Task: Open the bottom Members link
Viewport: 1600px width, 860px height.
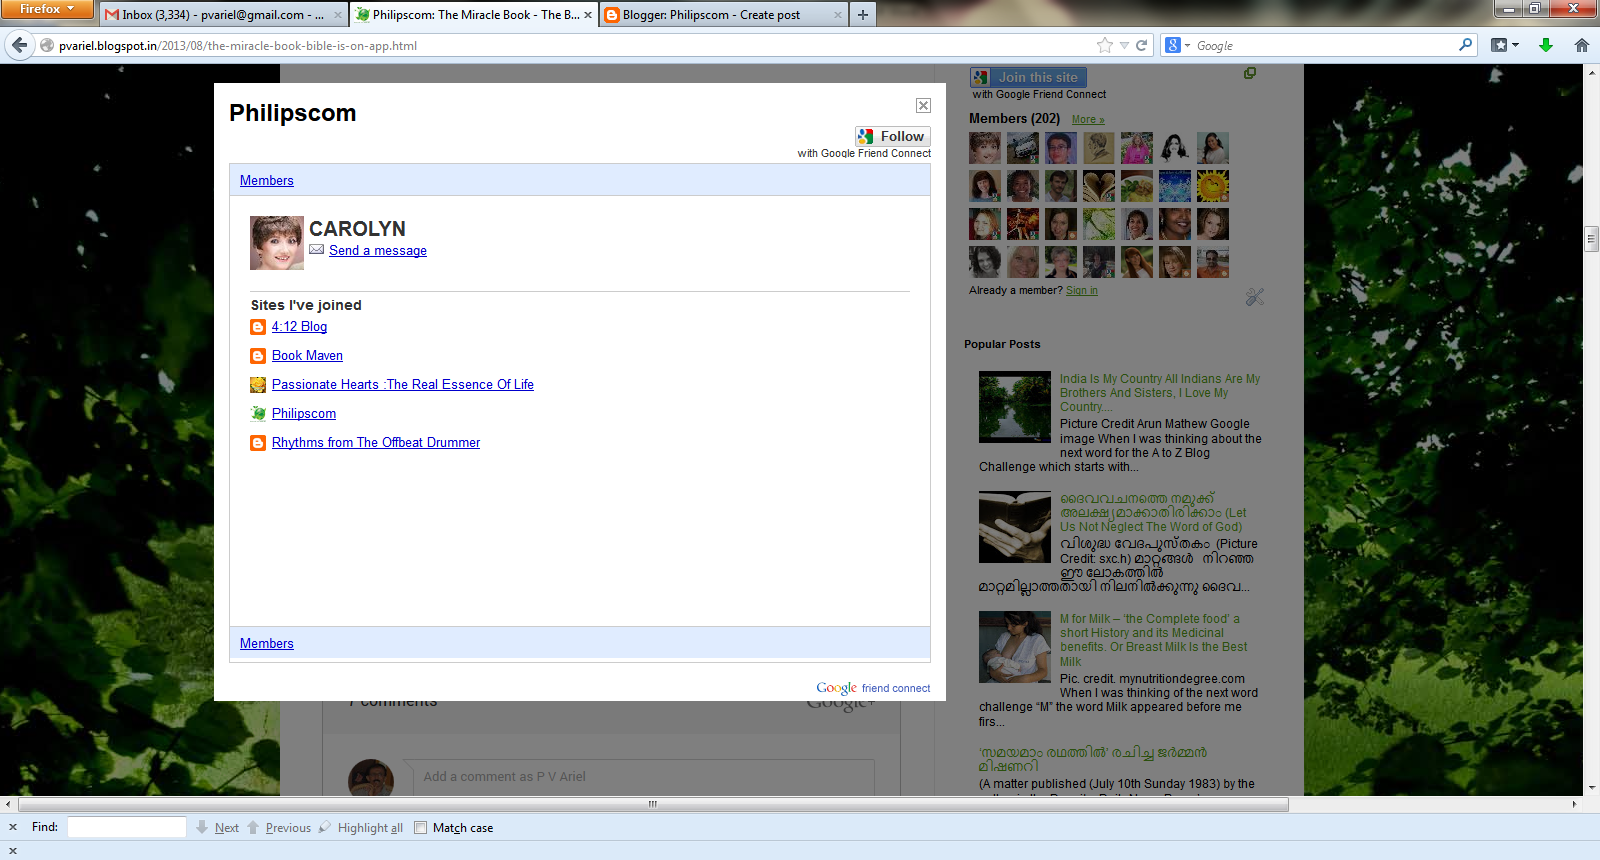Action: 267,644
